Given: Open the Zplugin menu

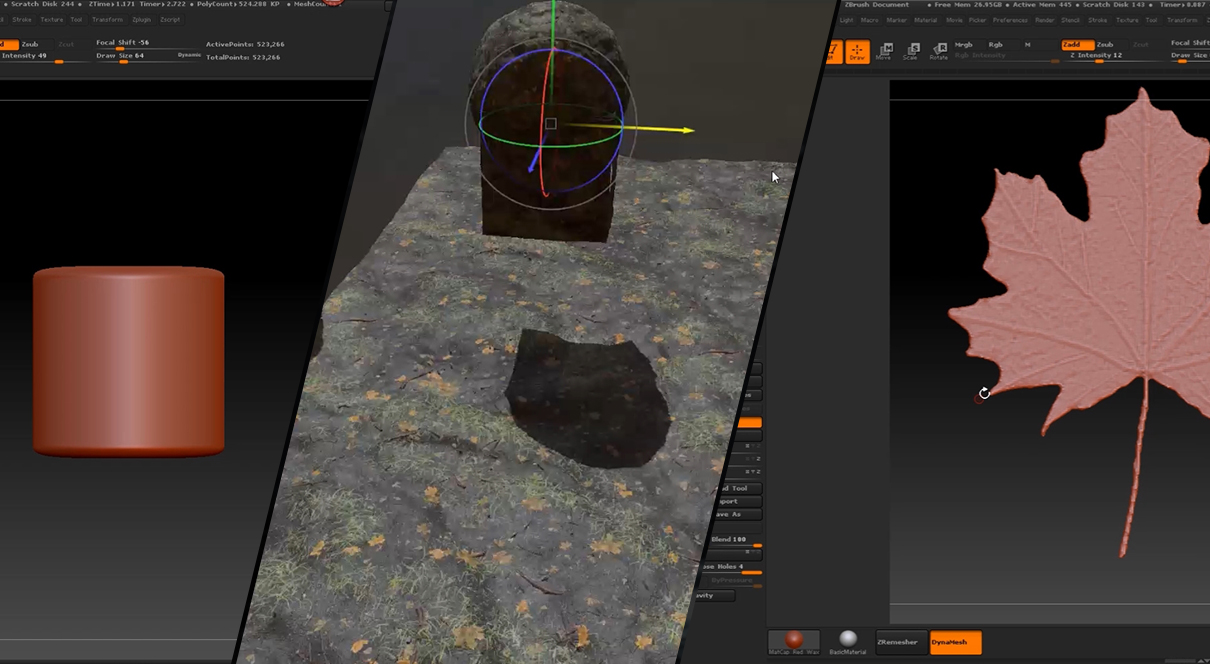Looking at the screenshot, I should click(141, 19).
